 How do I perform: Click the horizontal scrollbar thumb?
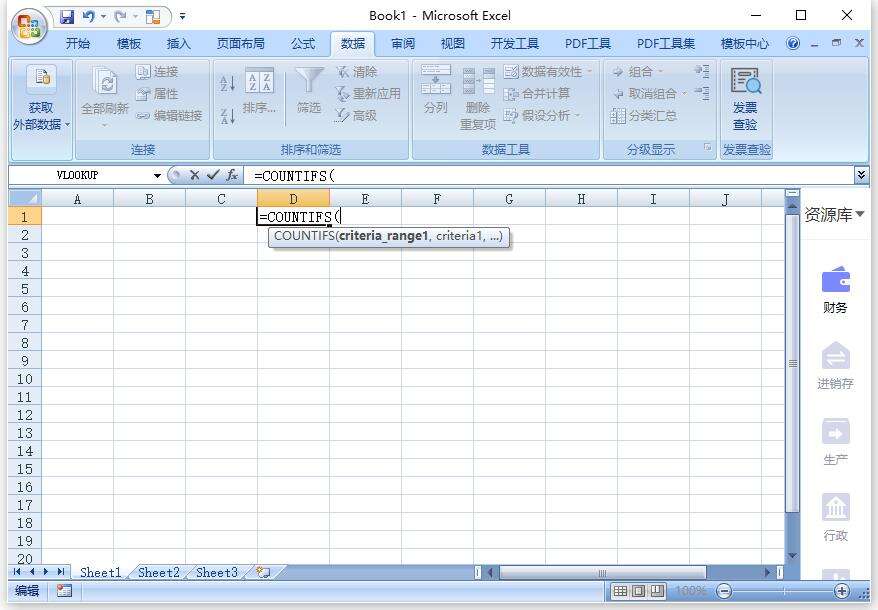[x=603, y=572]
